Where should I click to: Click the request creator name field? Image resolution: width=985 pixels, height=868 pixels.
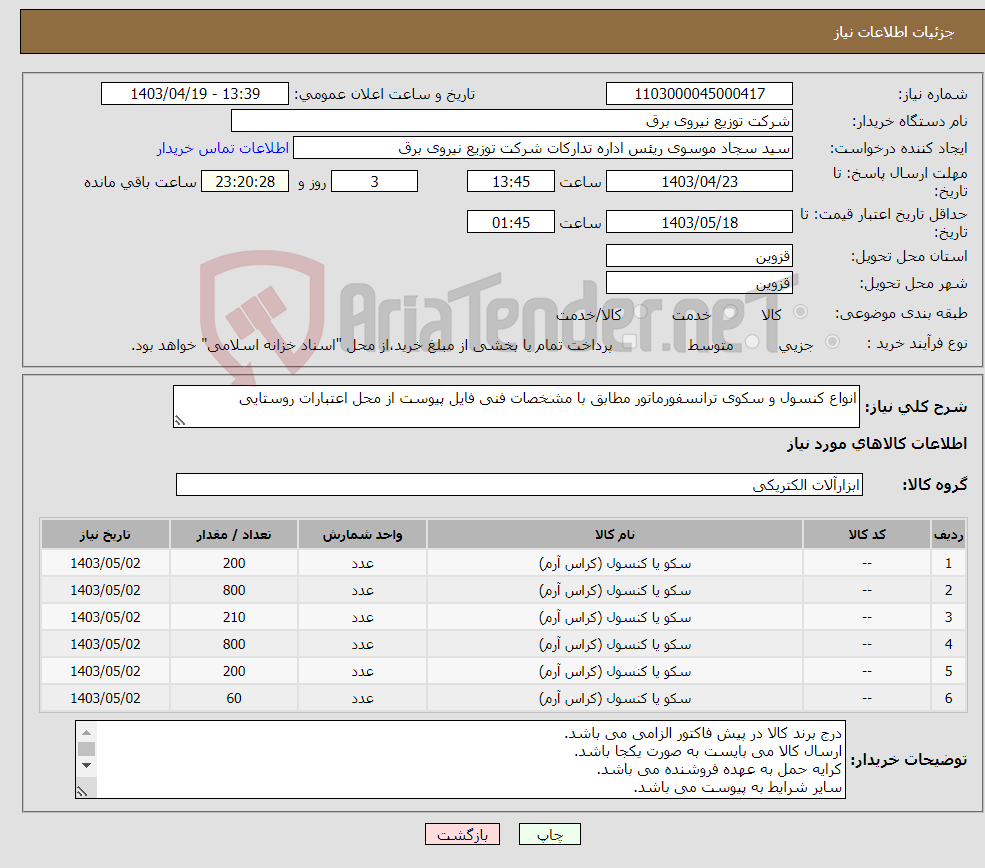pos(543,148)
